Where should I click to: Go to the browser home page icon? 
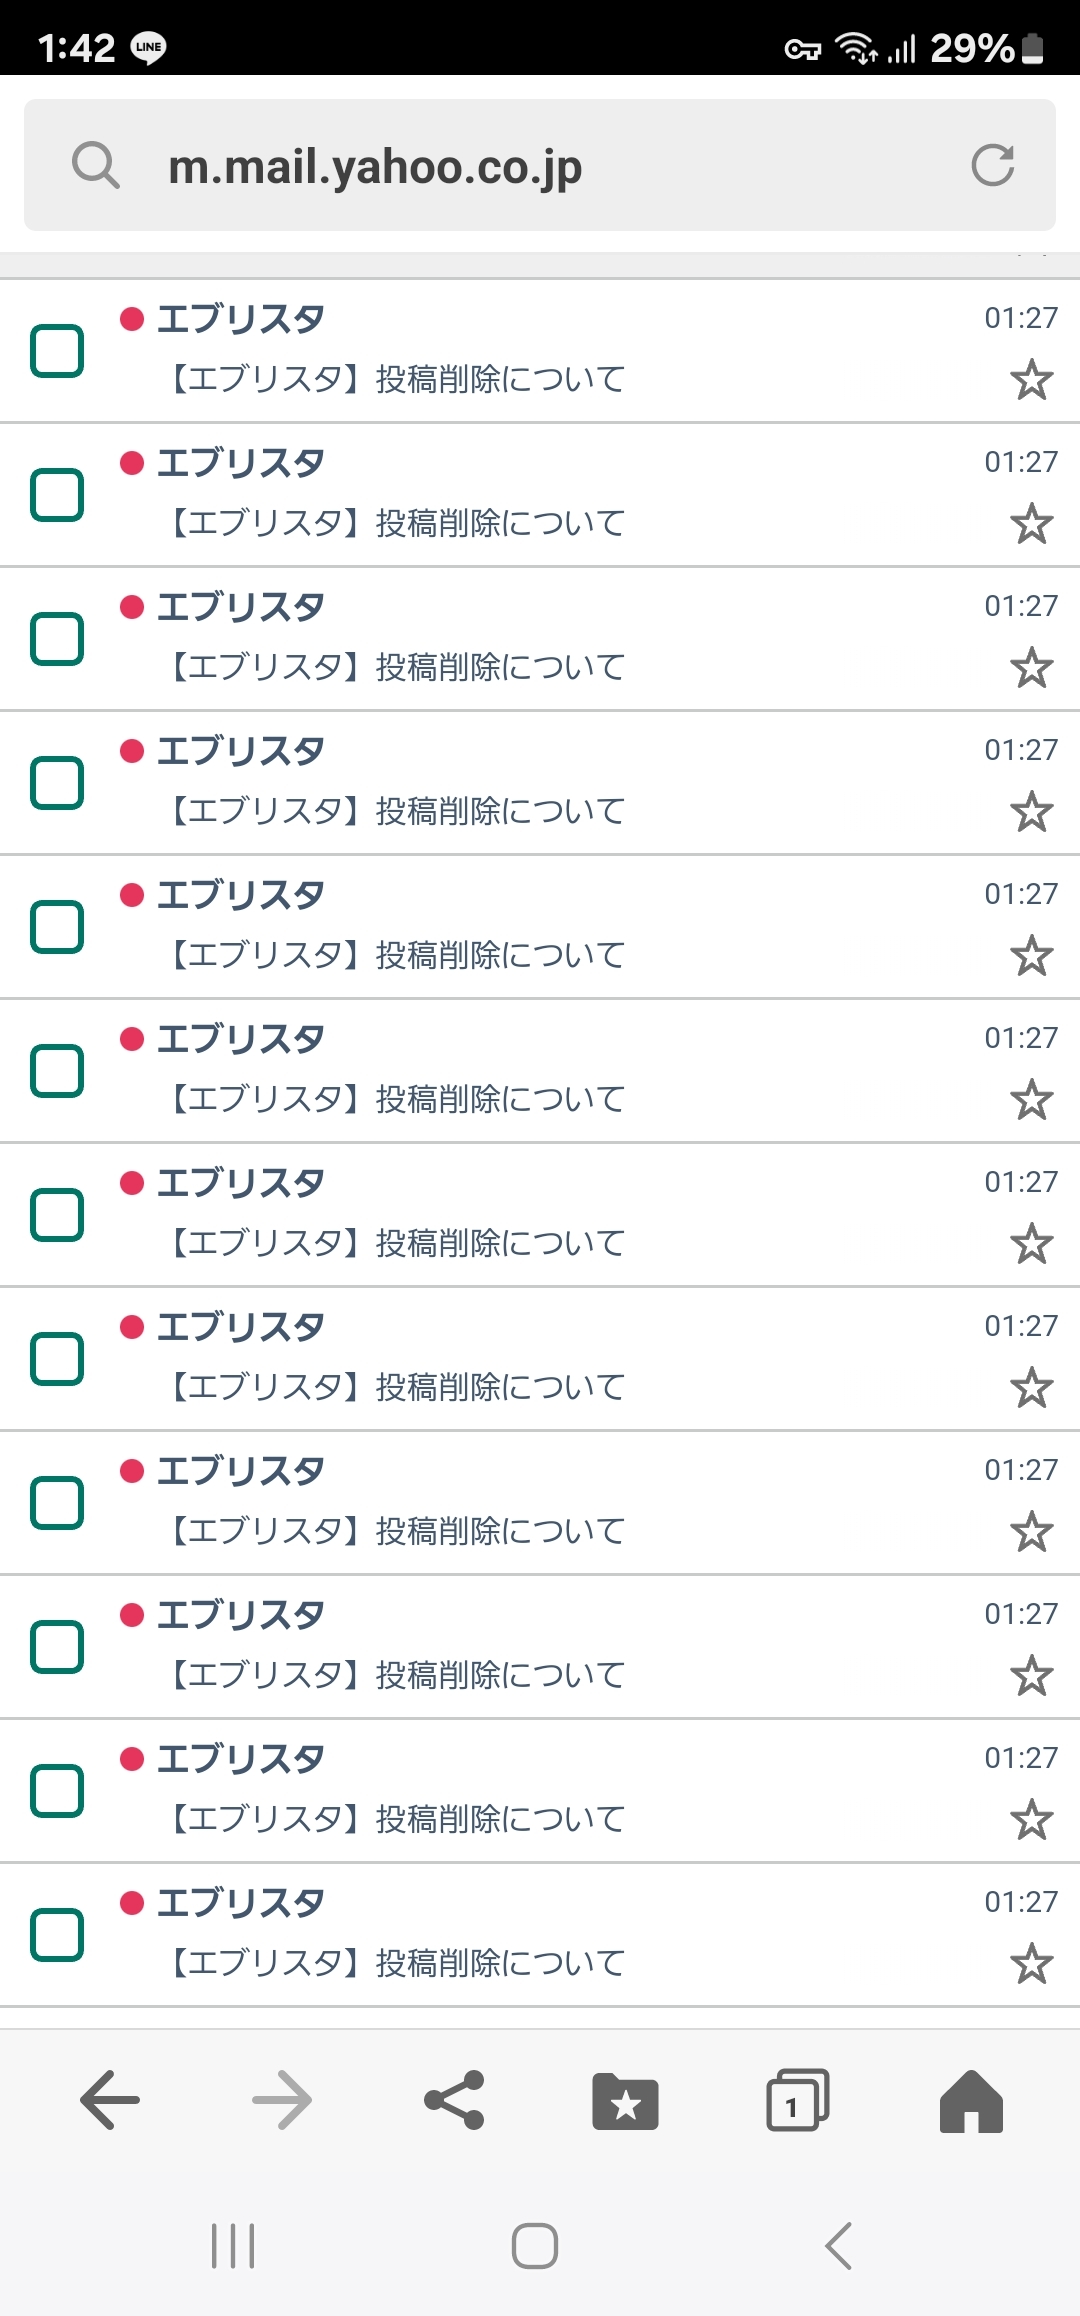tap(970, 2099)
